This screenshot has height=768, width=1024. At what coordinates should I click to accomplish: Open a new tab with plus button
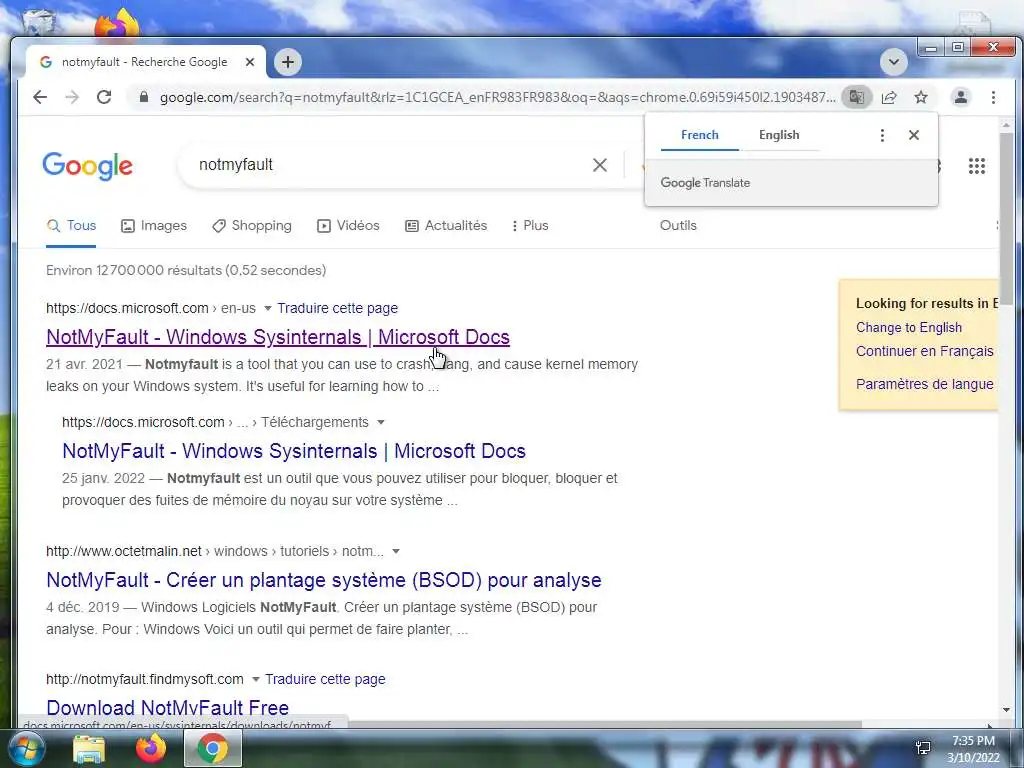(288, 62)
